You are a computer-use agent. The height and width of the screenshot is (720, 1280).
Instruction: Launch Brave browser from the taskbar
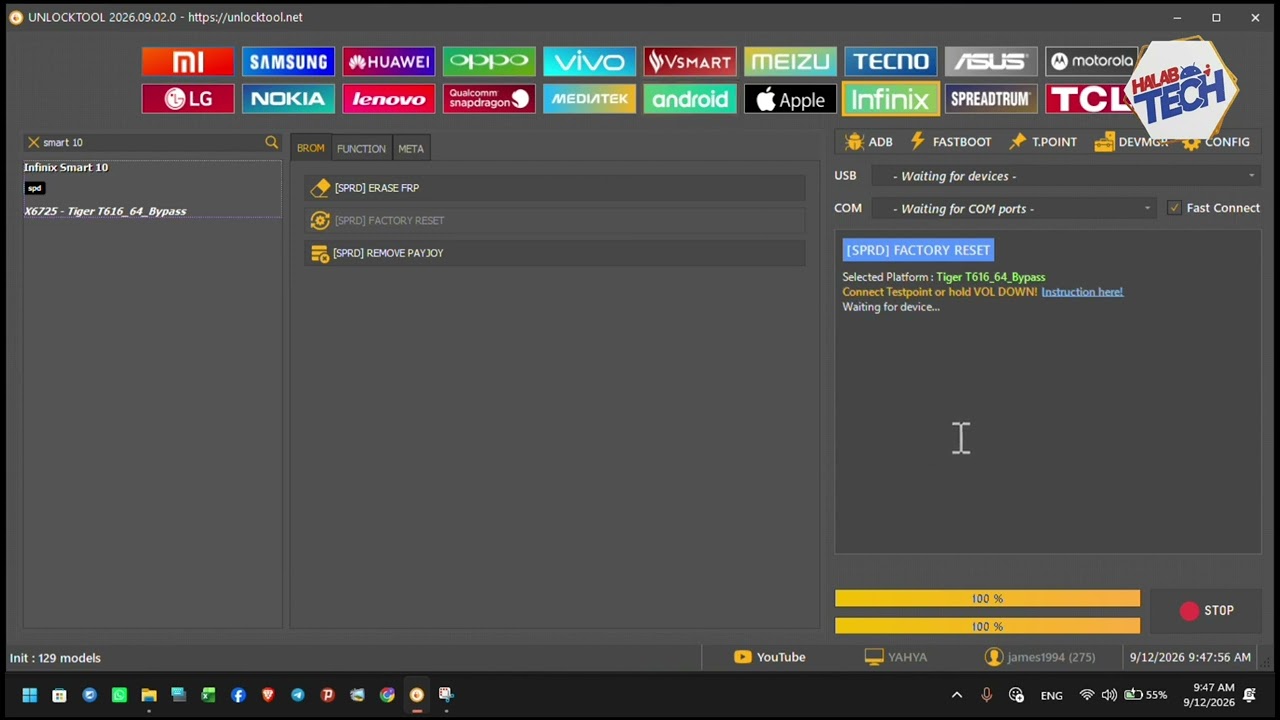click(x=268, y=695)
